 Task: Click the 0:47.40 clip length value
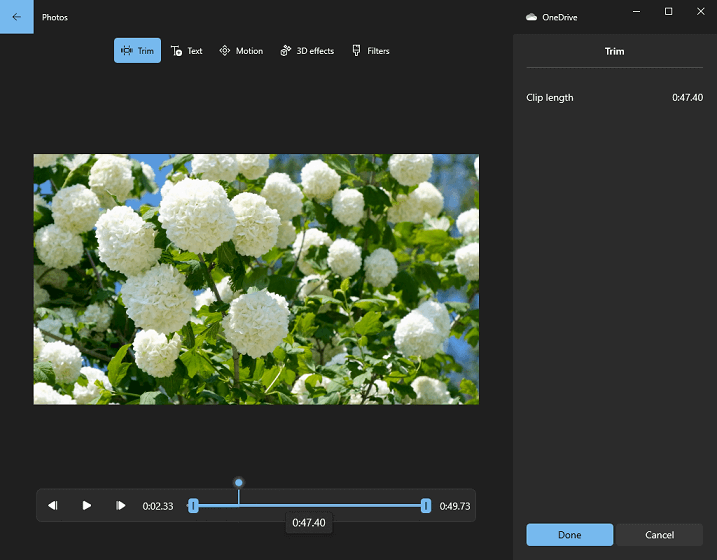click(x=687, y=97)
